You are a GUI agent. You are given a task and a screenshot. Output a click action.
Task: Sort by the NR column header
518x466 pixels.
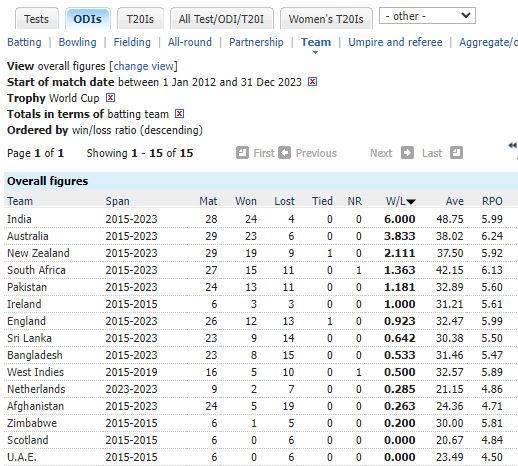pyautogui.click(x=354, y=201)
